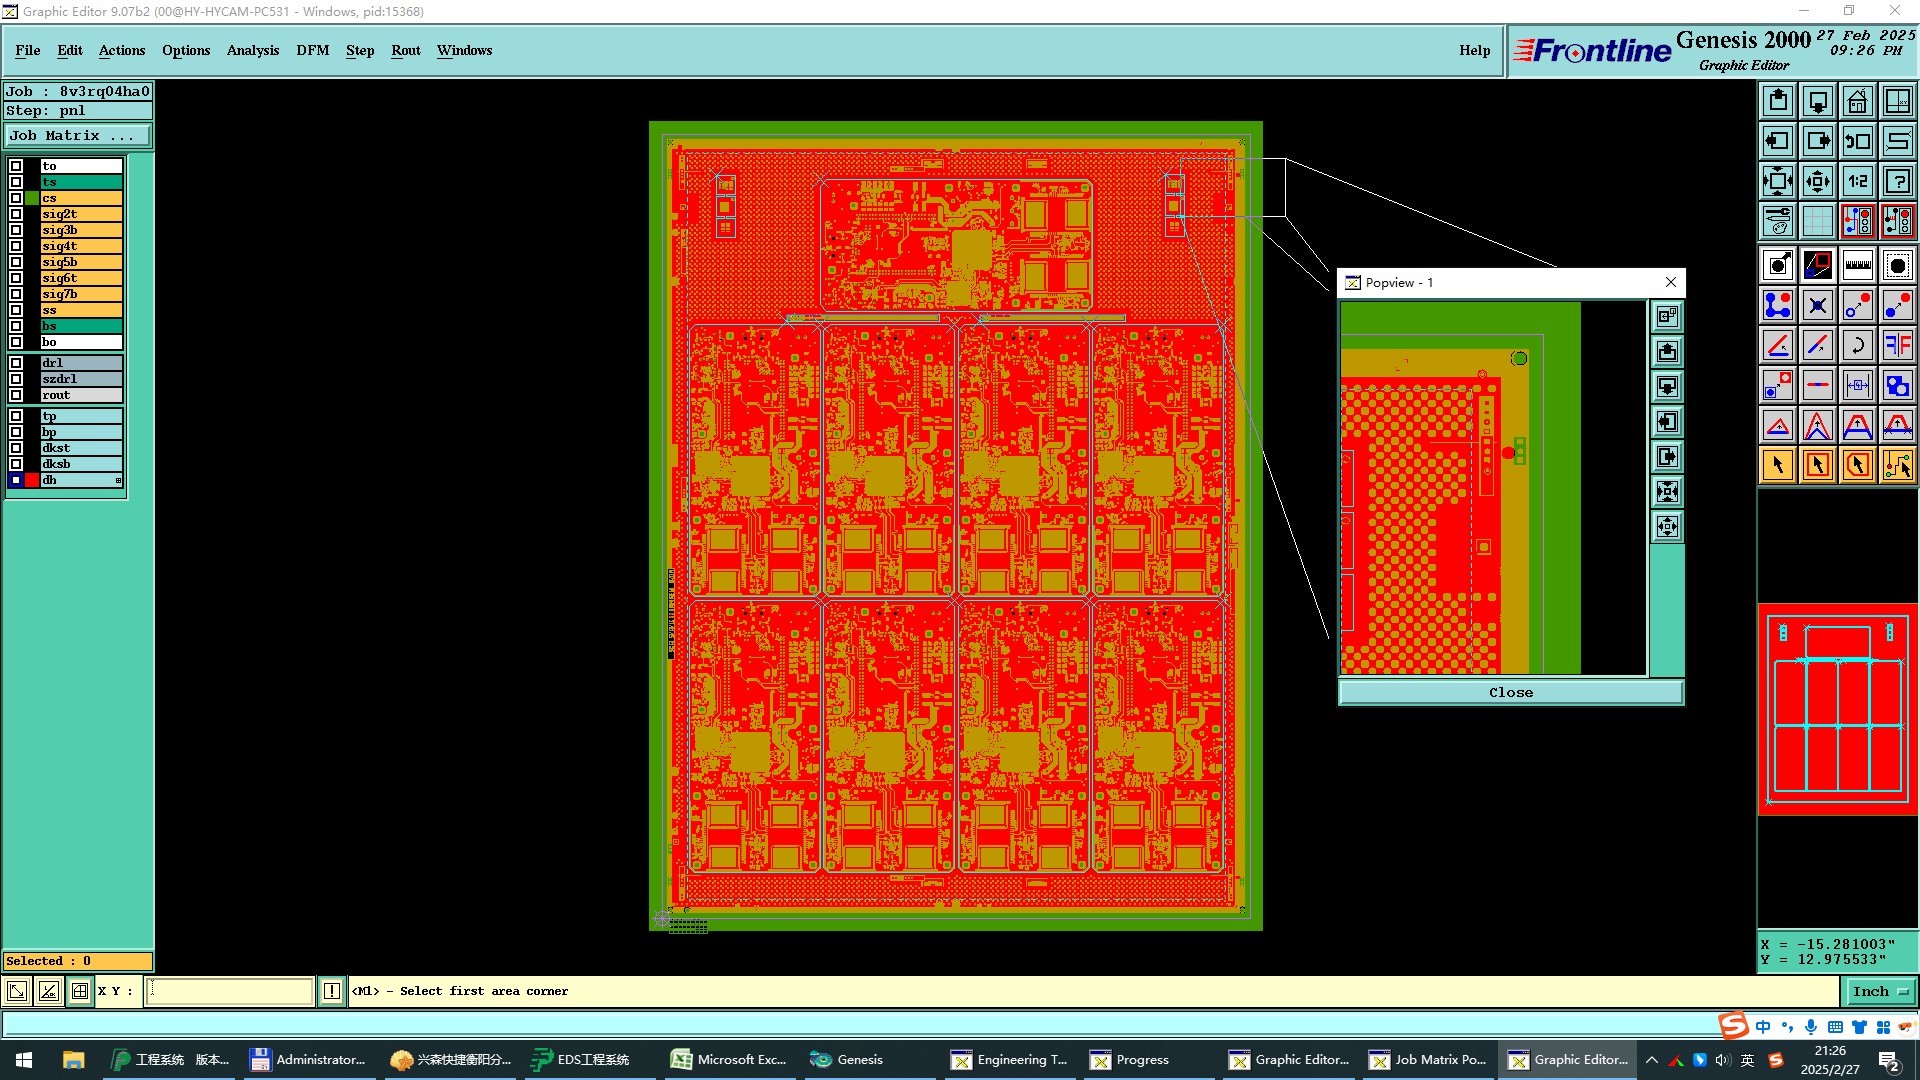Expand the dh layer options marker
1920x1080 pixels.
click(118, 481)
